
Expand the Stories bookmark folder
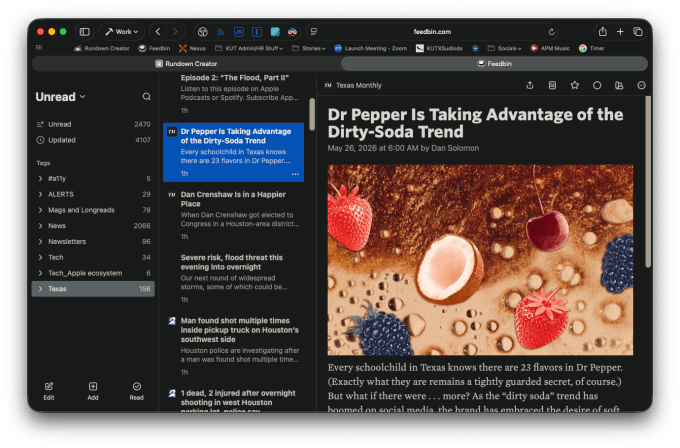308,48
